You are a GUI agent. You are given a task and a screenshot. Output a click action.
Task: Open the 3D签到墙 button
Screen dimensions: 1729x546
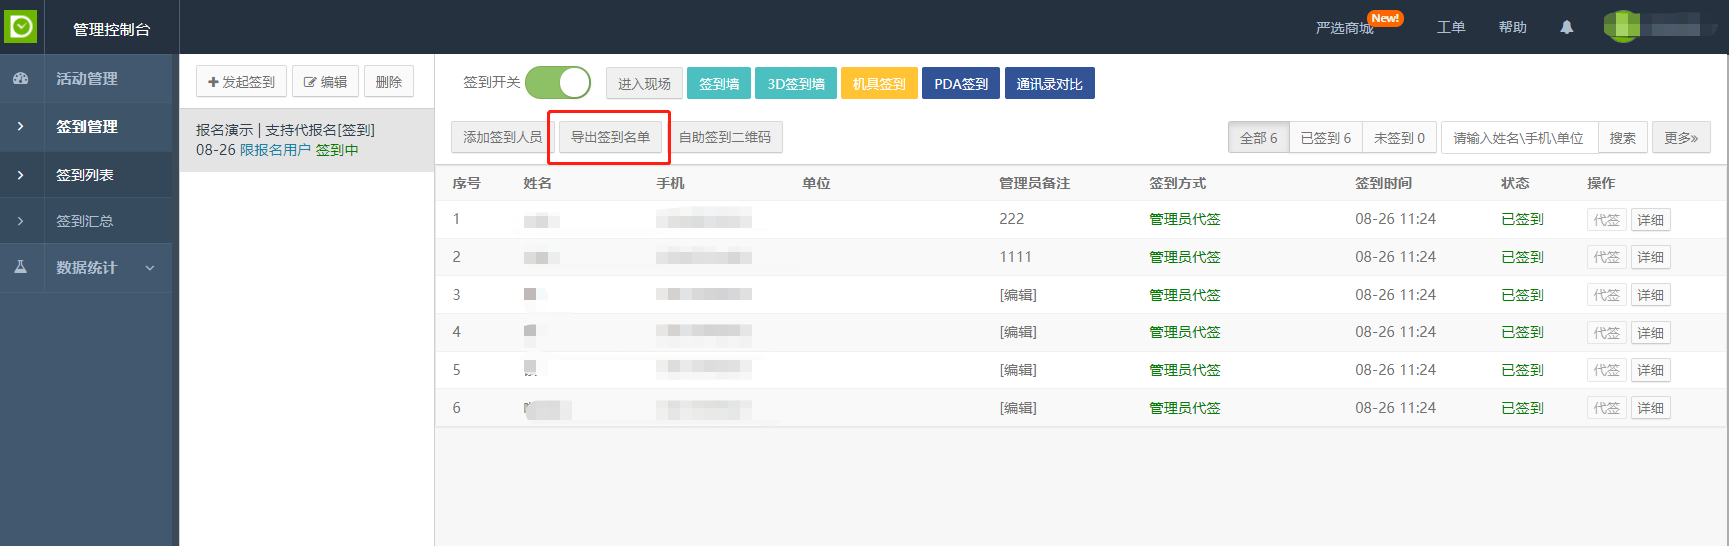tap(795, 84)
